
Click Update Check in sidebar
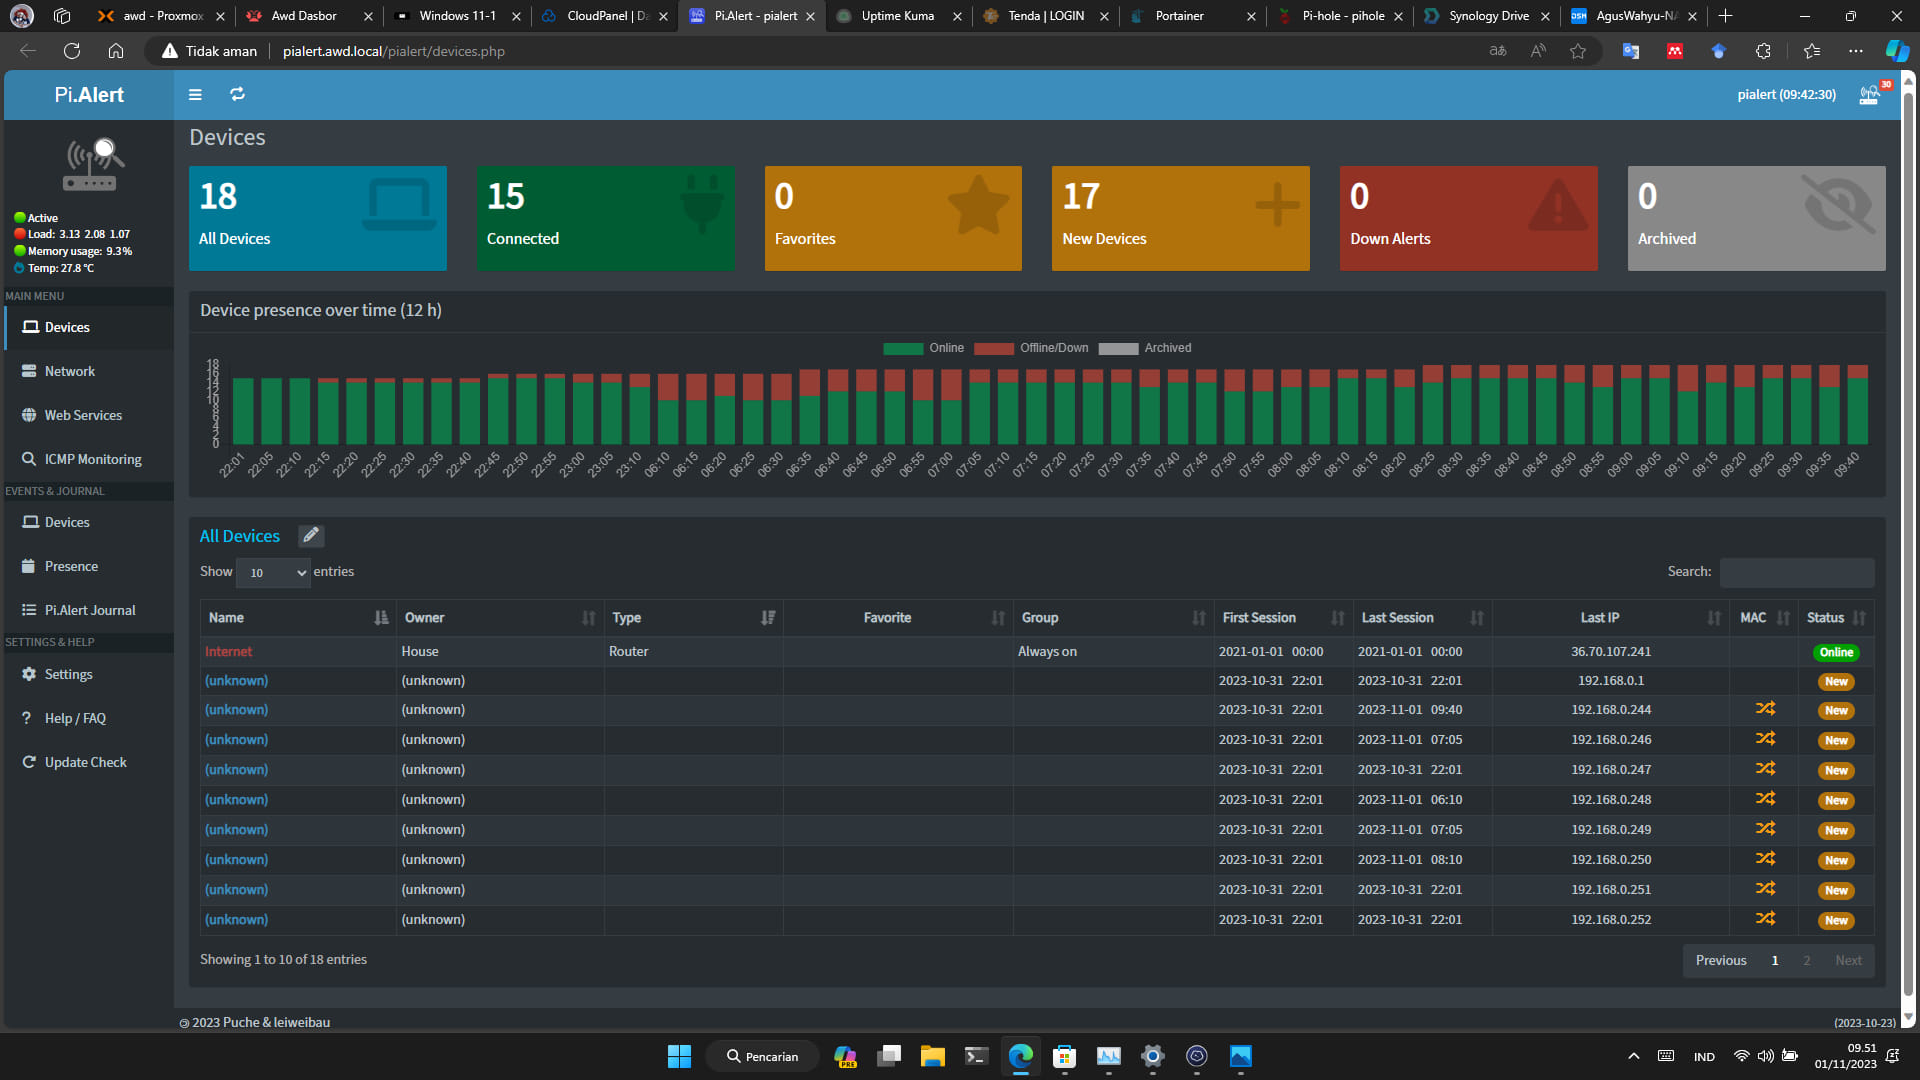87,762
